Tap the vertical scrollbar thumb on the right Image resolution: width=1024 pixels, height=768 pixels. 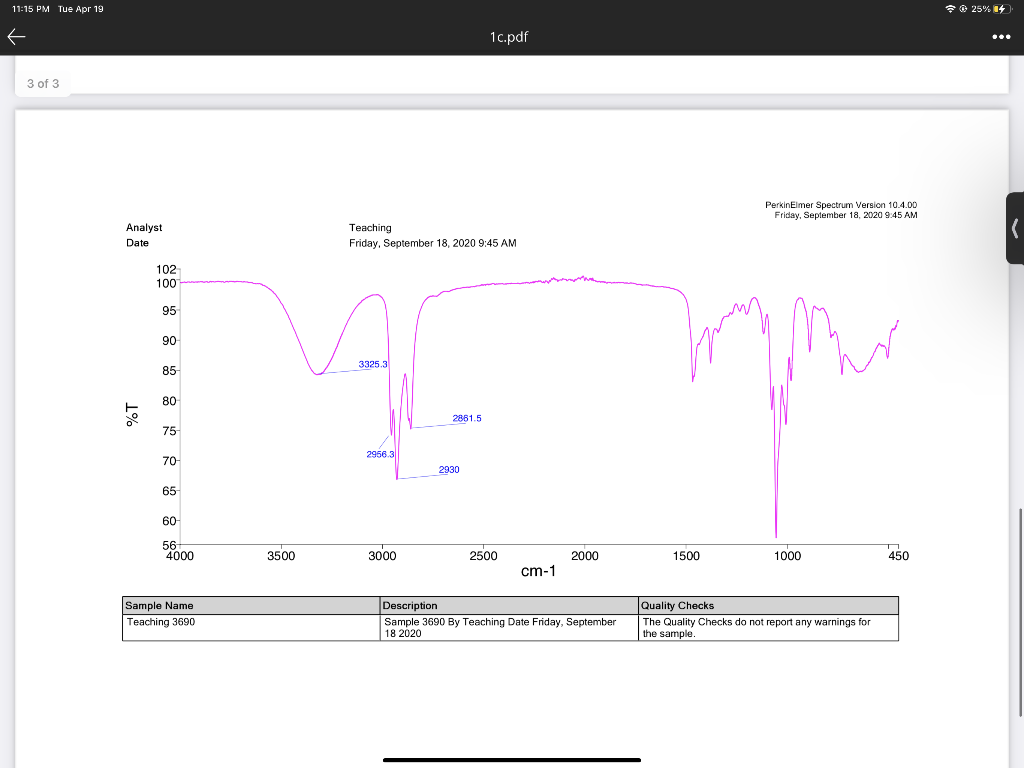[x=1020, y=613]
